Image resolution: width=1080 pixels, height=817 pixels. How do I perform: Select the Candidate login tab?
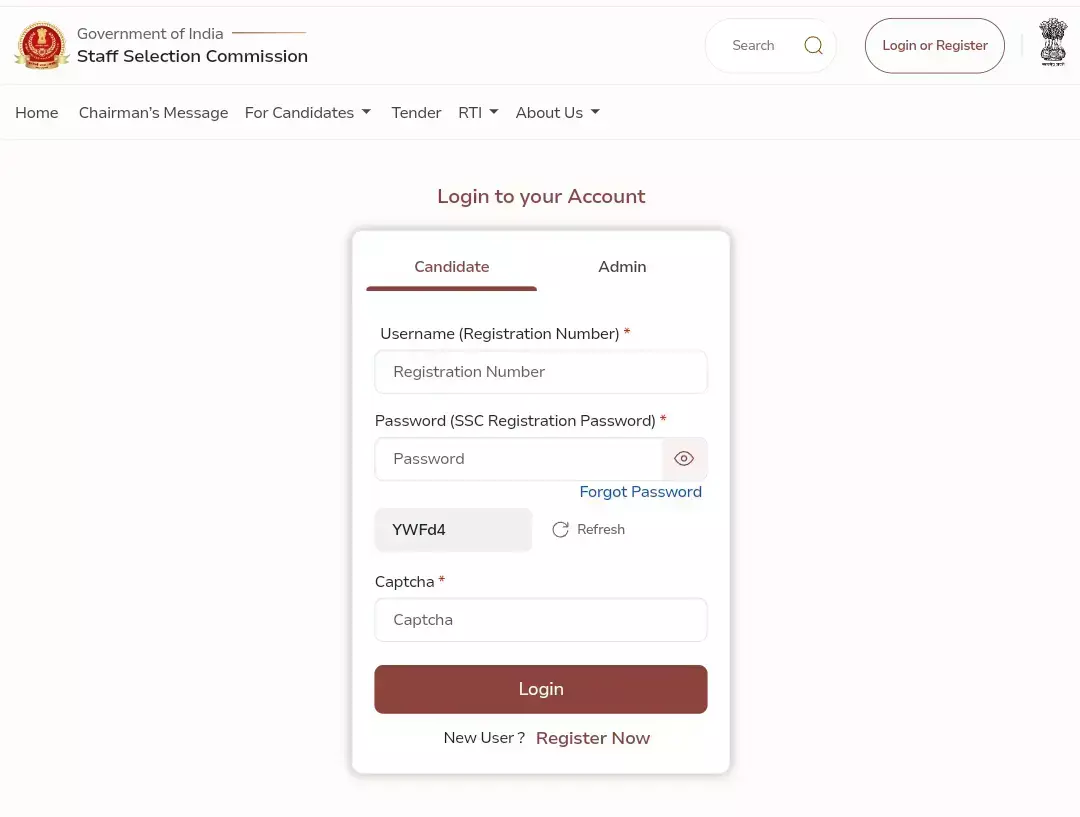pos(452,267)
